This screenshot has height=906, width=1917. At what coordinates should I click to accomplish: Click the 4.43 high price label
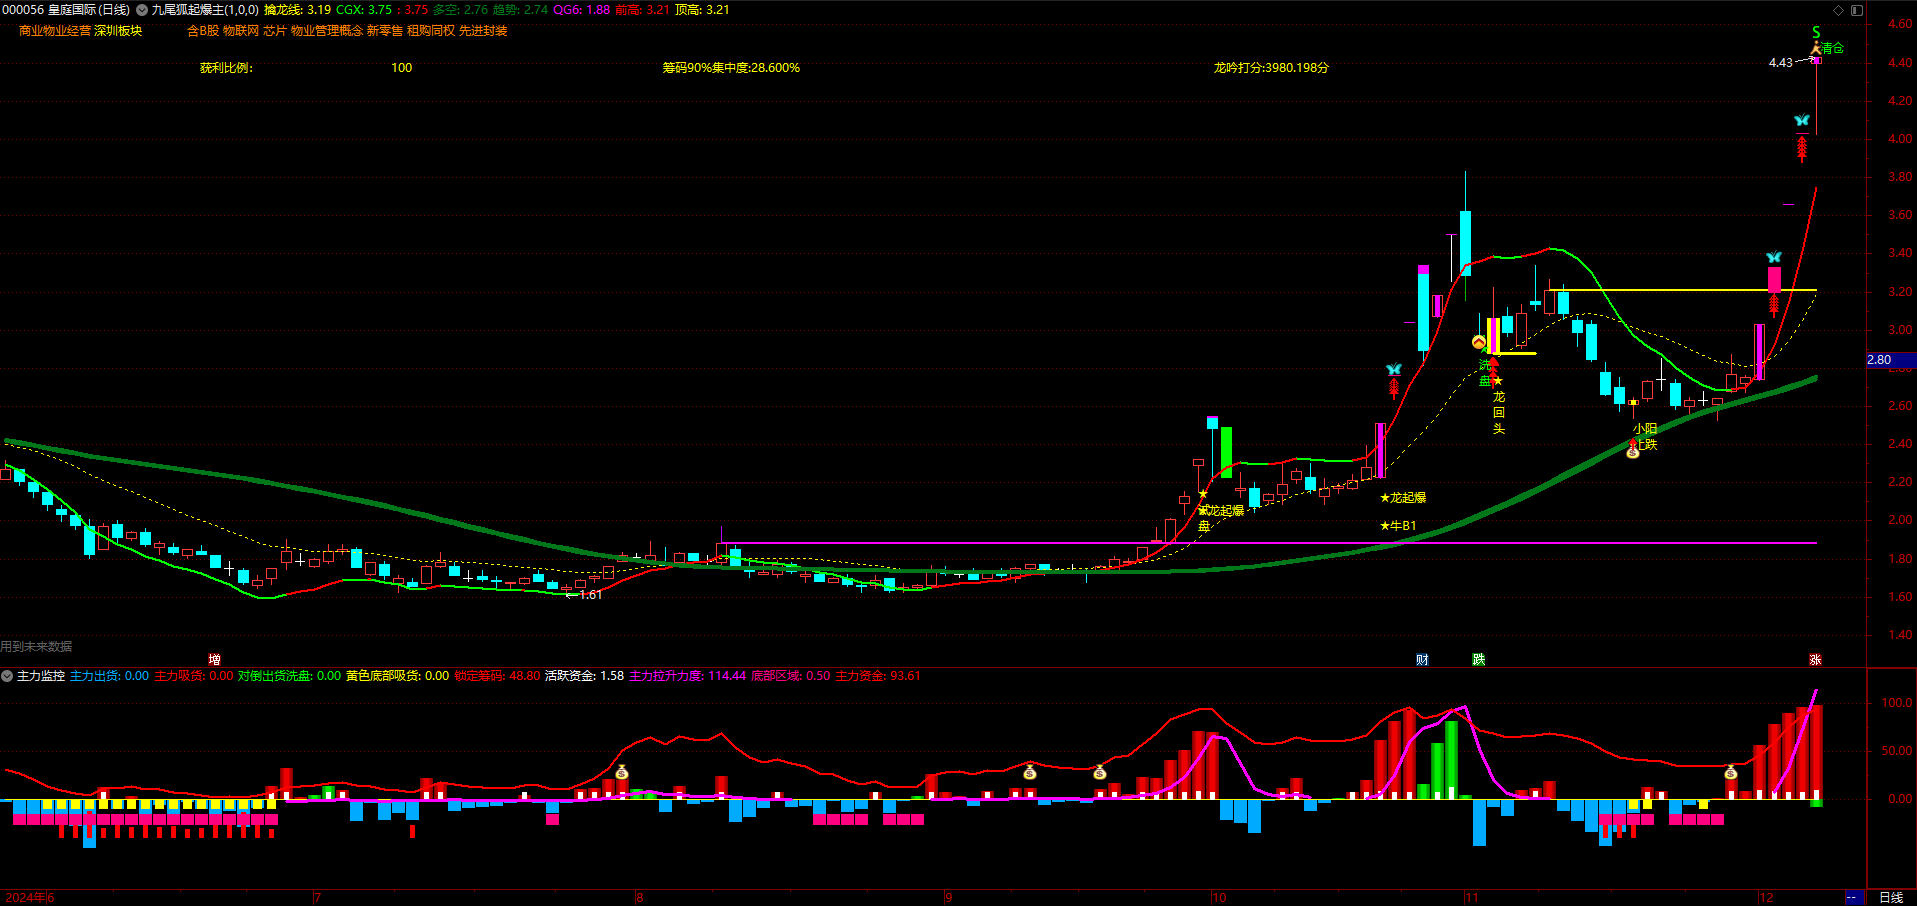(x=1781, y=63)
